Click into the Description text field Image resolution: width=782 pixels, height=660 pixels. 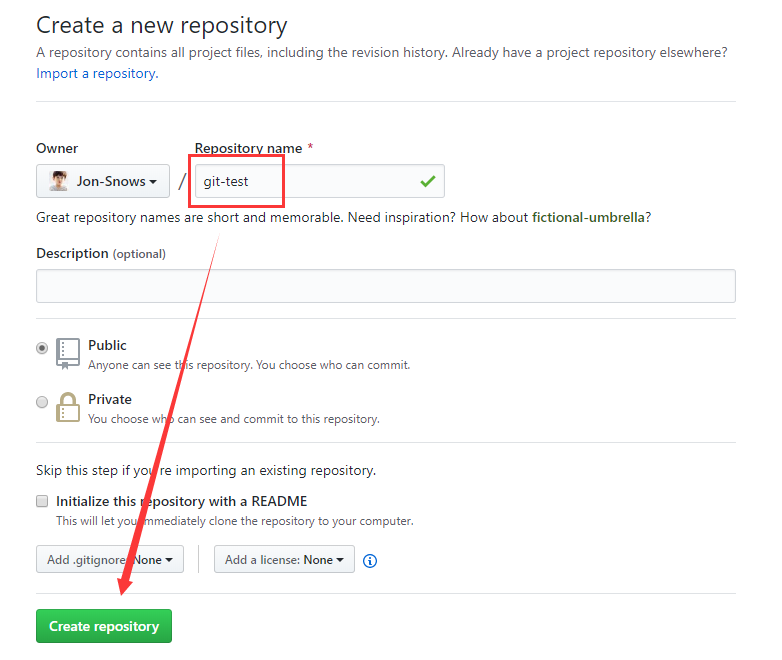tap(385, 286)
